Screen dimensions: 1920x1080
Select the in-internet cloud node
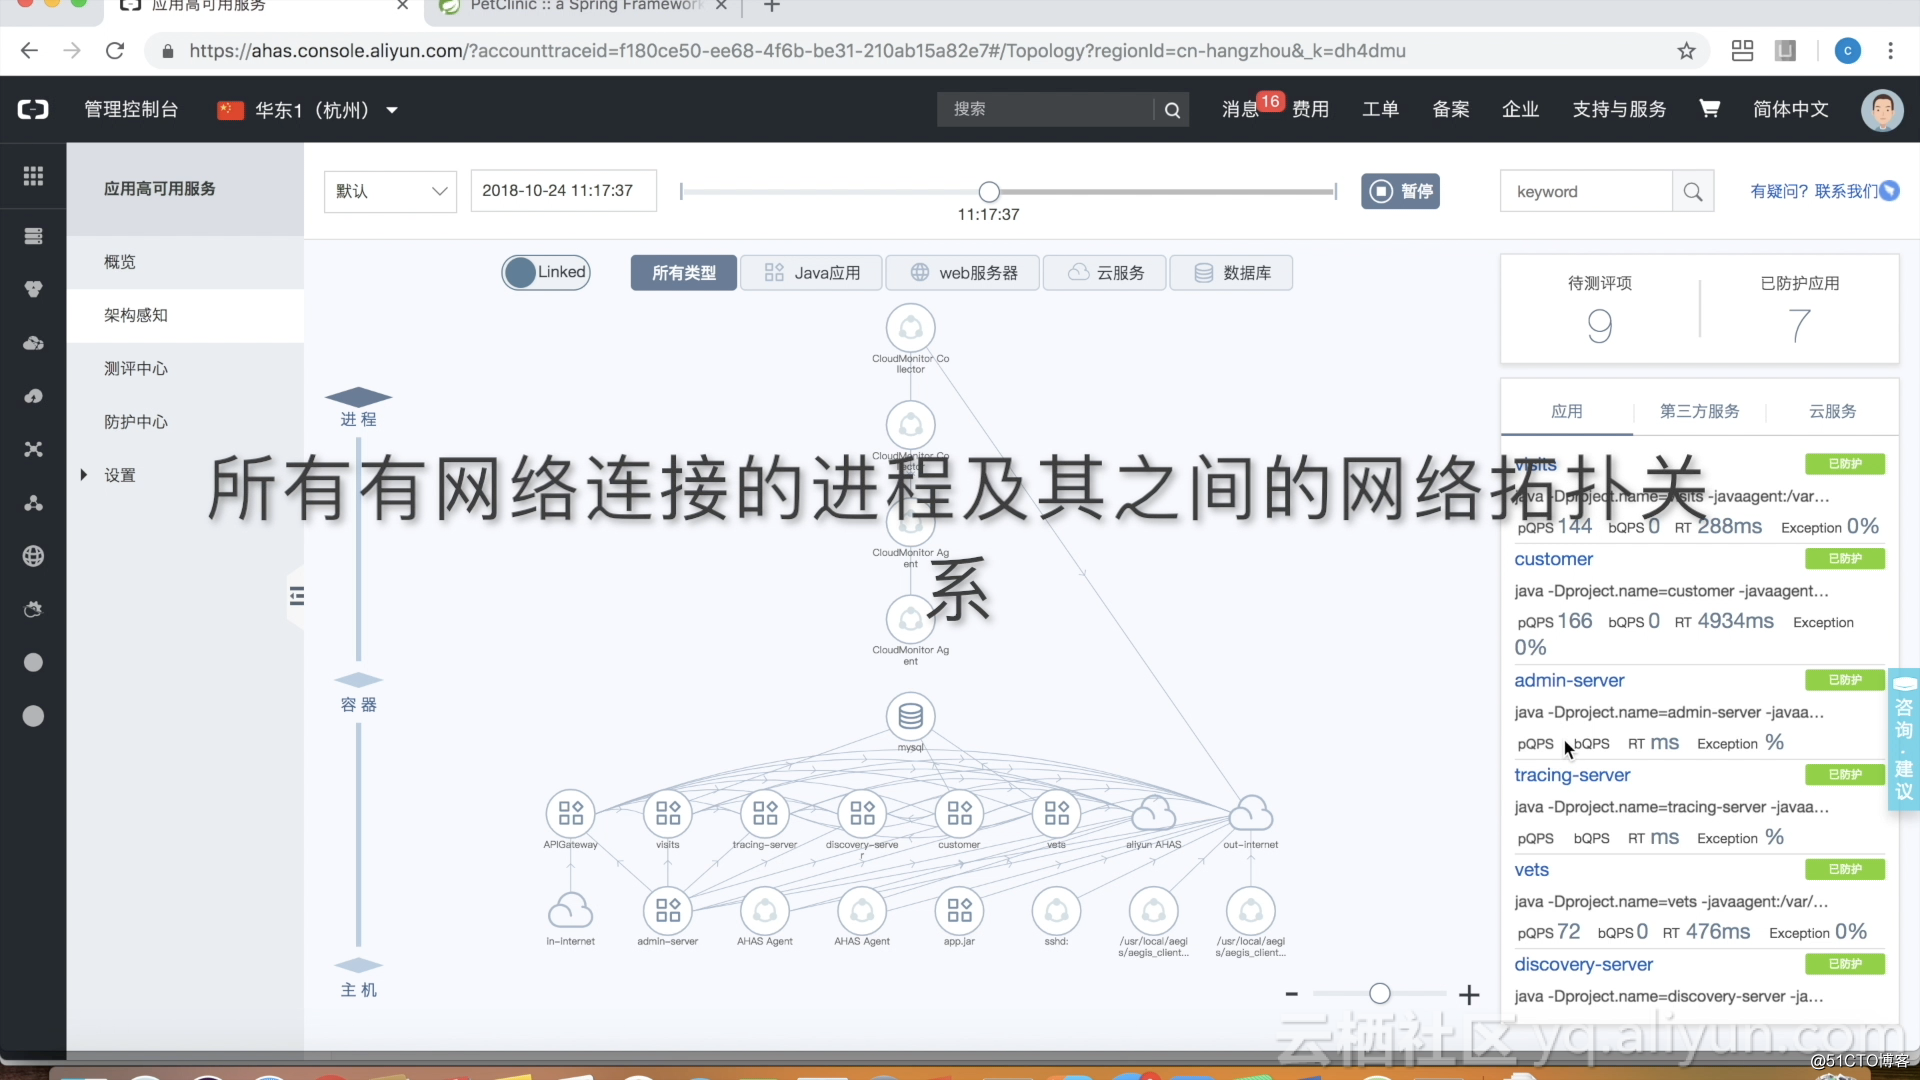point(570,911)
